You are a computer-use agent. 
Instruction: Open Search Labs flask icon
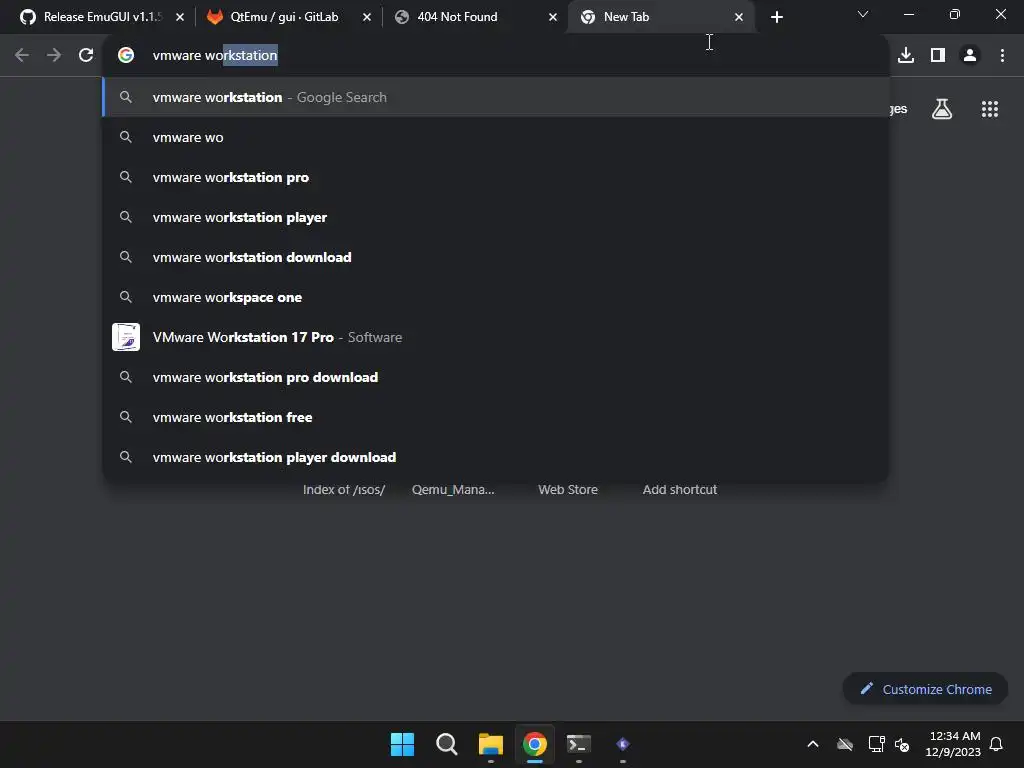pyautogui.click(x=942, y=109)
